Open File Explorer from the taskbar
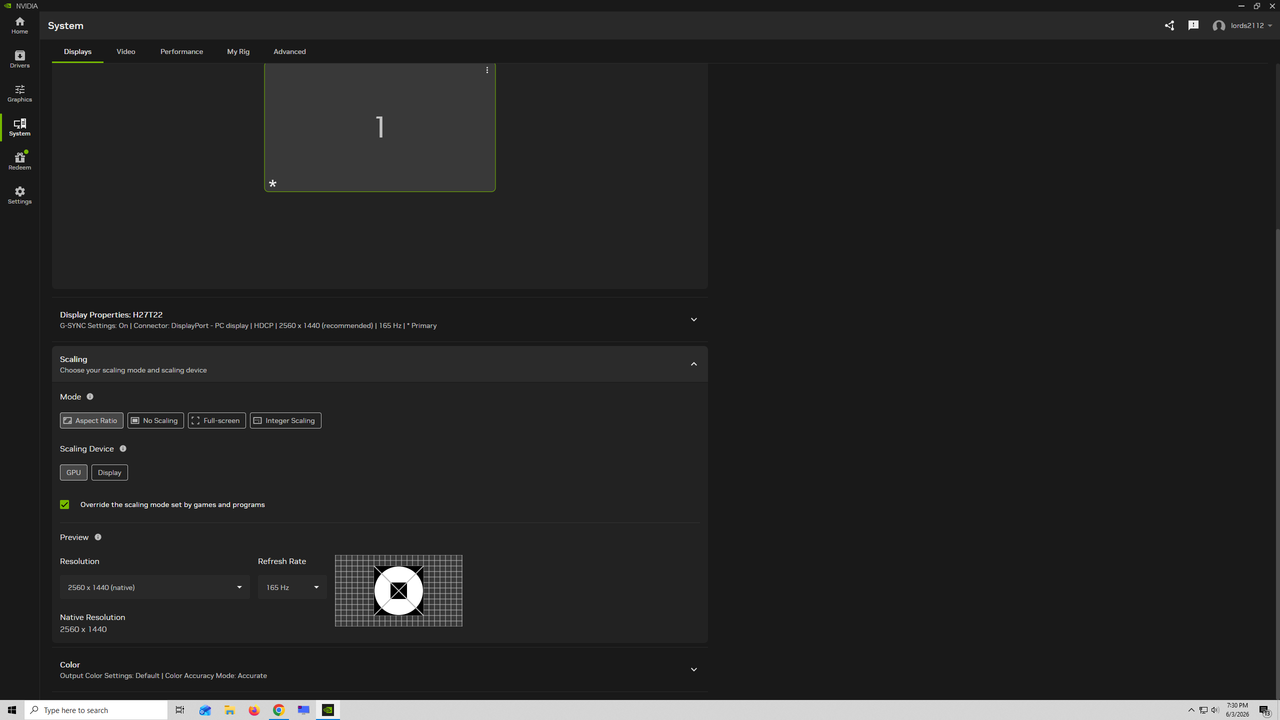Image resolution: width=1280 pixels, height=720 pixels. [x=230, y=710]
